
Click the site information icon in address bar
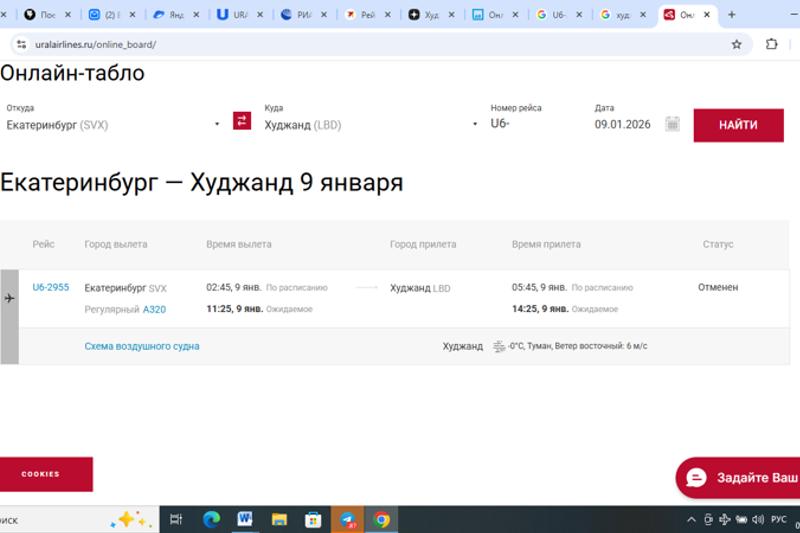[21, 44]
